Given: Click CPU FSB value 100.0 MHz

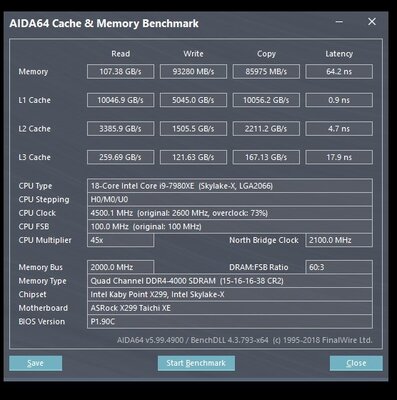Looking at the screenshot, I should [230, 227].
